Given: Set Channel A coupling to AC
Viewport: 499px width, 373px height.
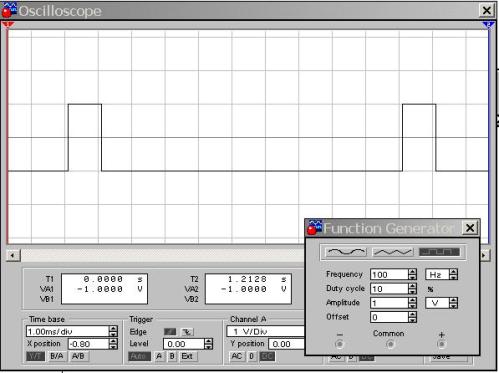Looking at the screenshot, I should [236, 356].
